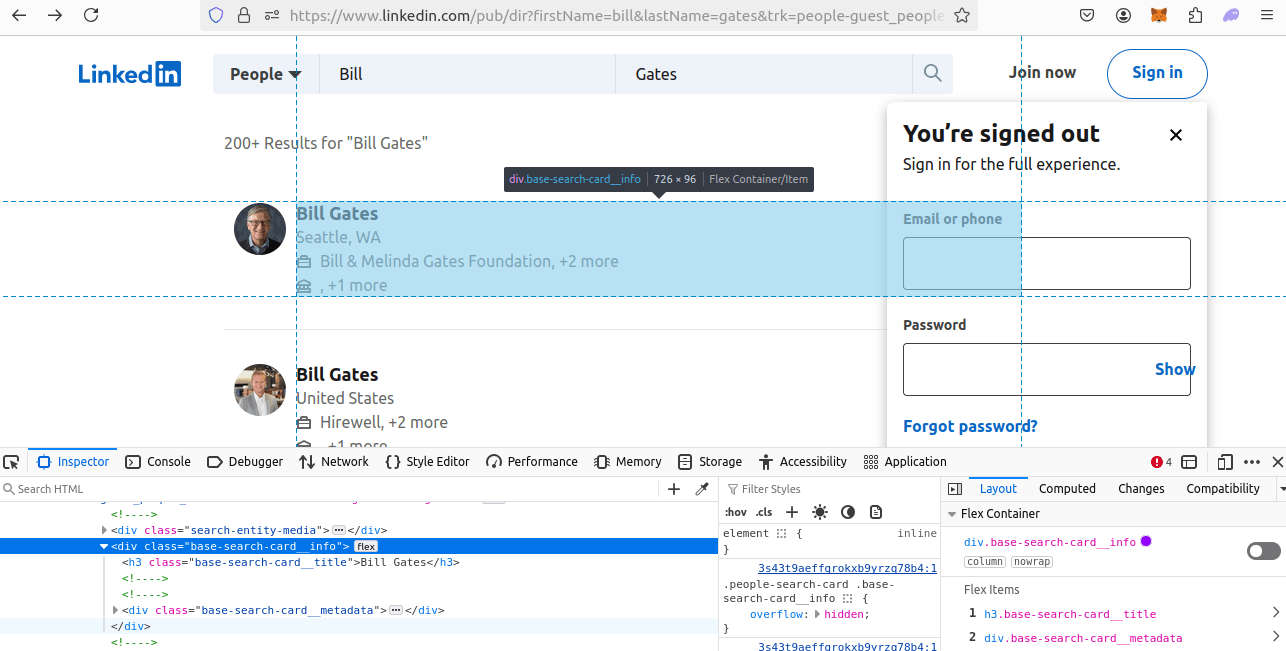Click Forgot password? link

coord(970,426)
